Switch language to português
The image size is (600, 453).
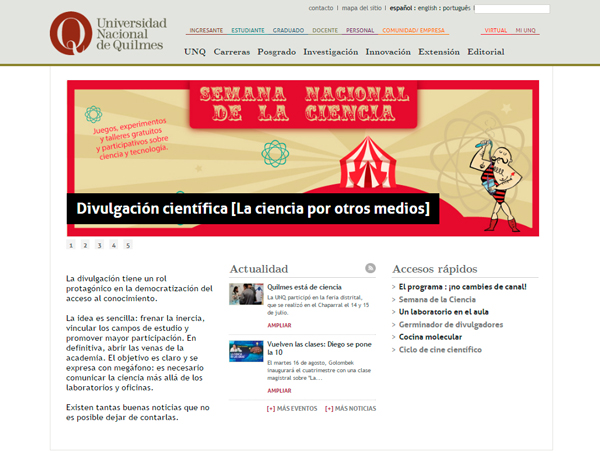(x=457, y=8)
